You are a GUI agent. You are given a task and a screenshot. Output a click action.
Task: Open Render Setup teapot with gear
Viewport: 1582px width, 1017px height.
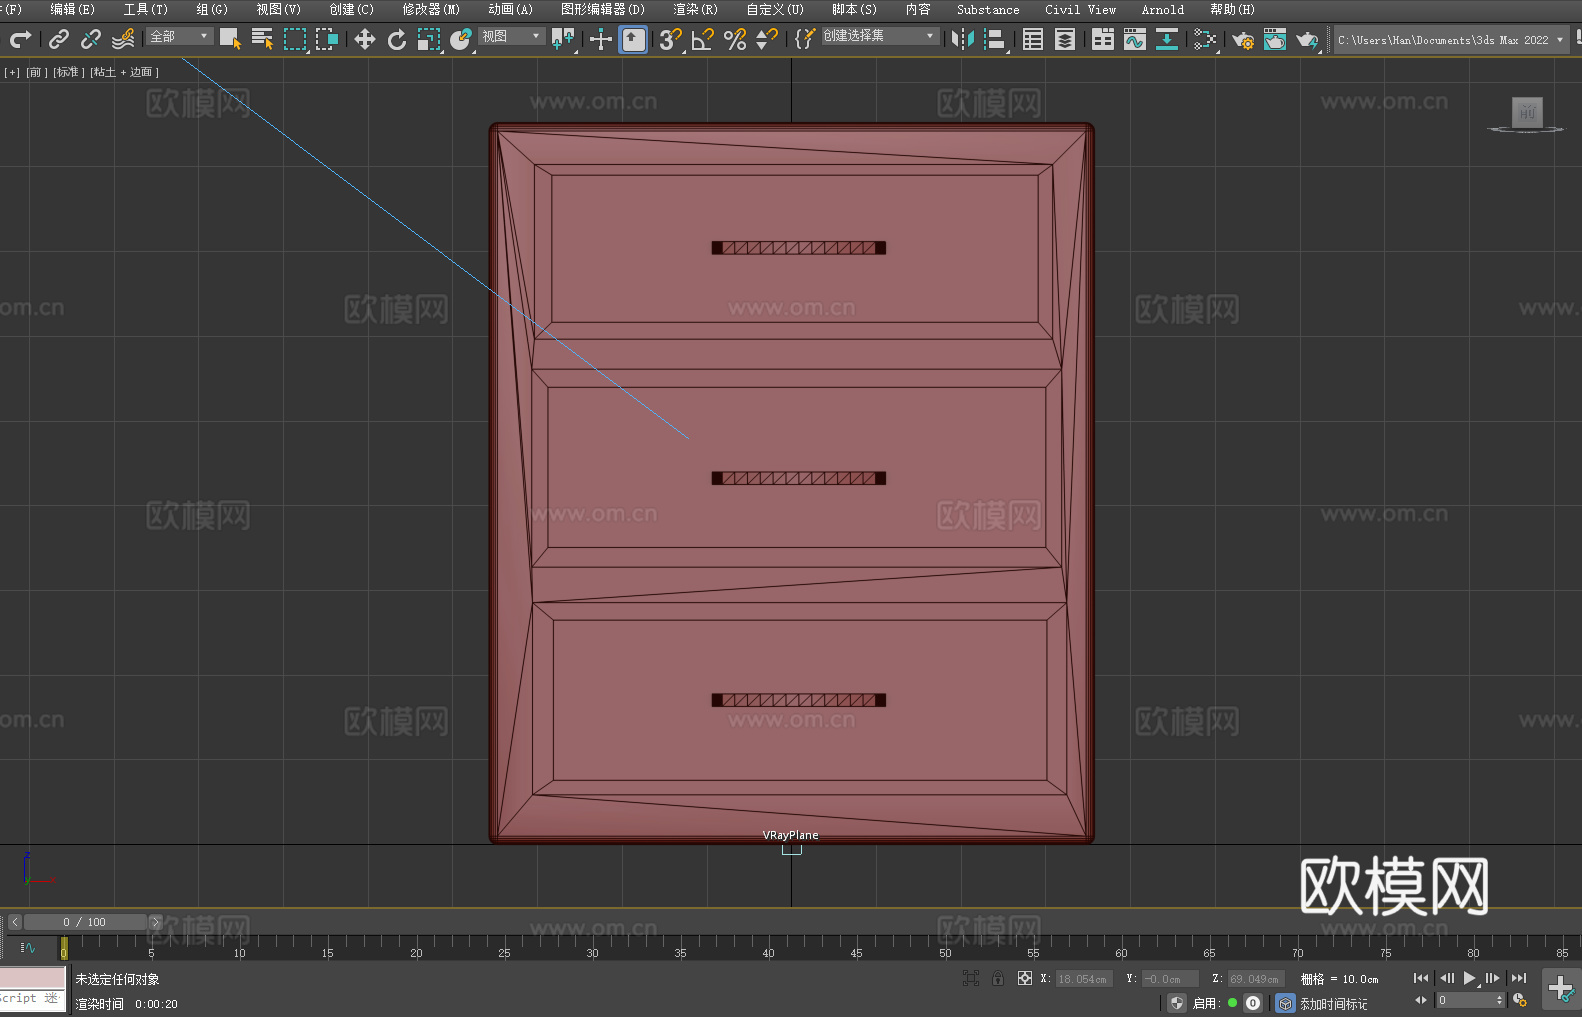tap(1243, 39)
